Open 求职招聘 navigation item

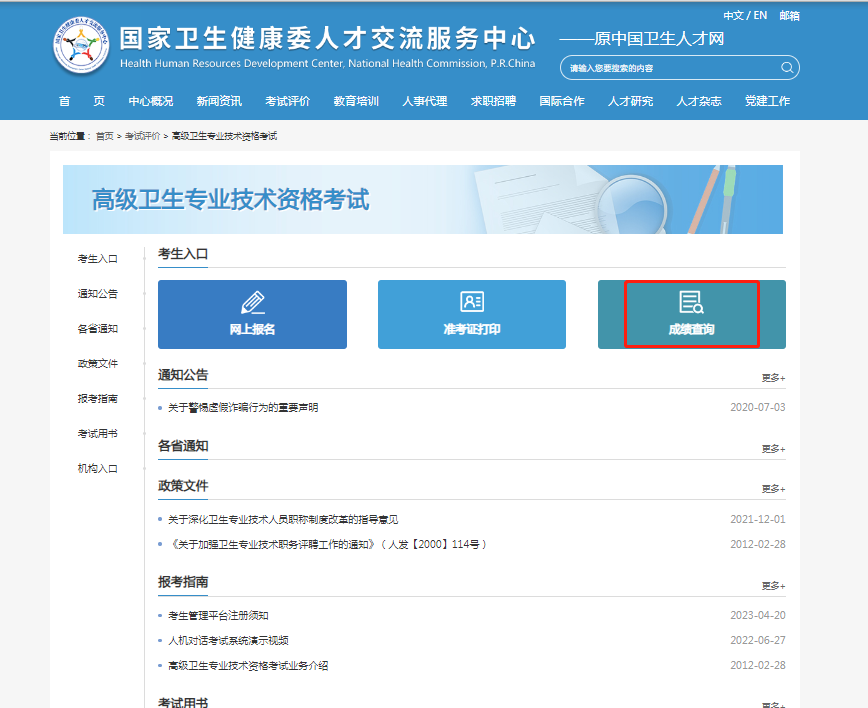[493, 101]
